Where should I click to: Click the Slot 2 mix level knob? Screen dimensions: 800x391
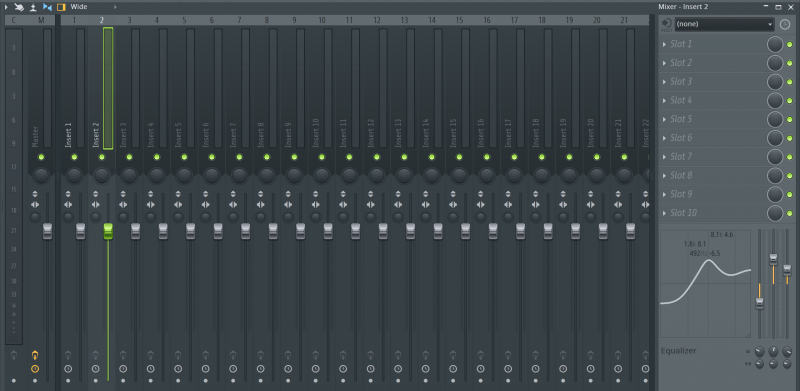point(775,63)
